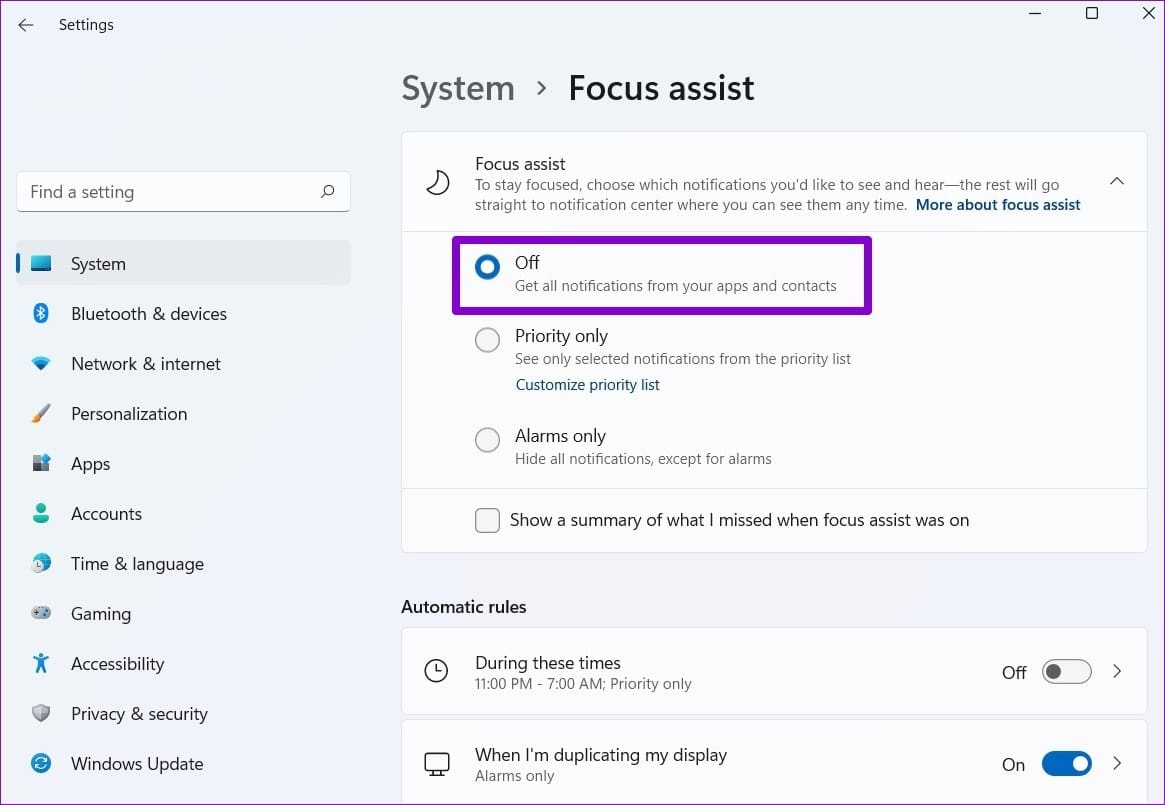Click the Bluetooth & devices icon

click(x=41, y=313)
